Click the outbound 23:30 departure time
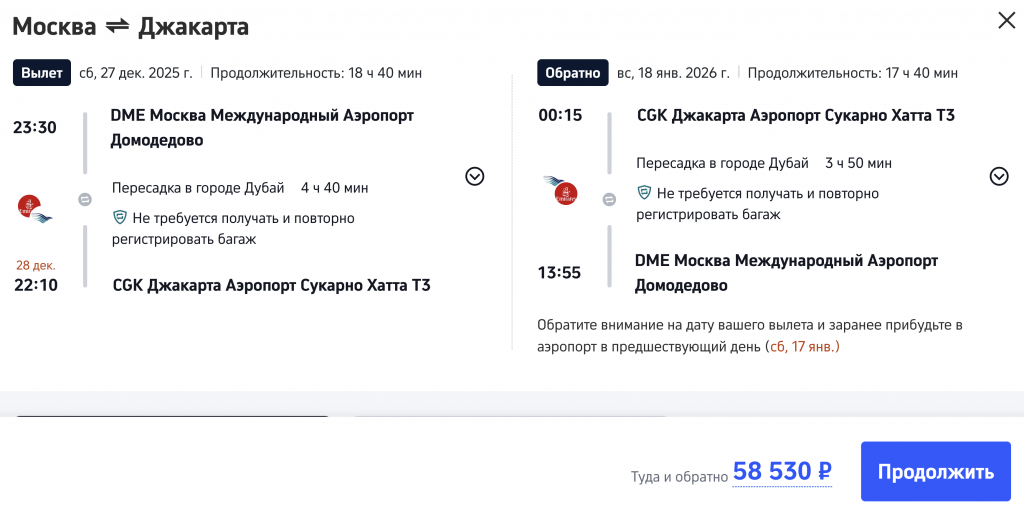Image resolution: width=1024 pixels, height=509 pixels. [x=34, y=127]
